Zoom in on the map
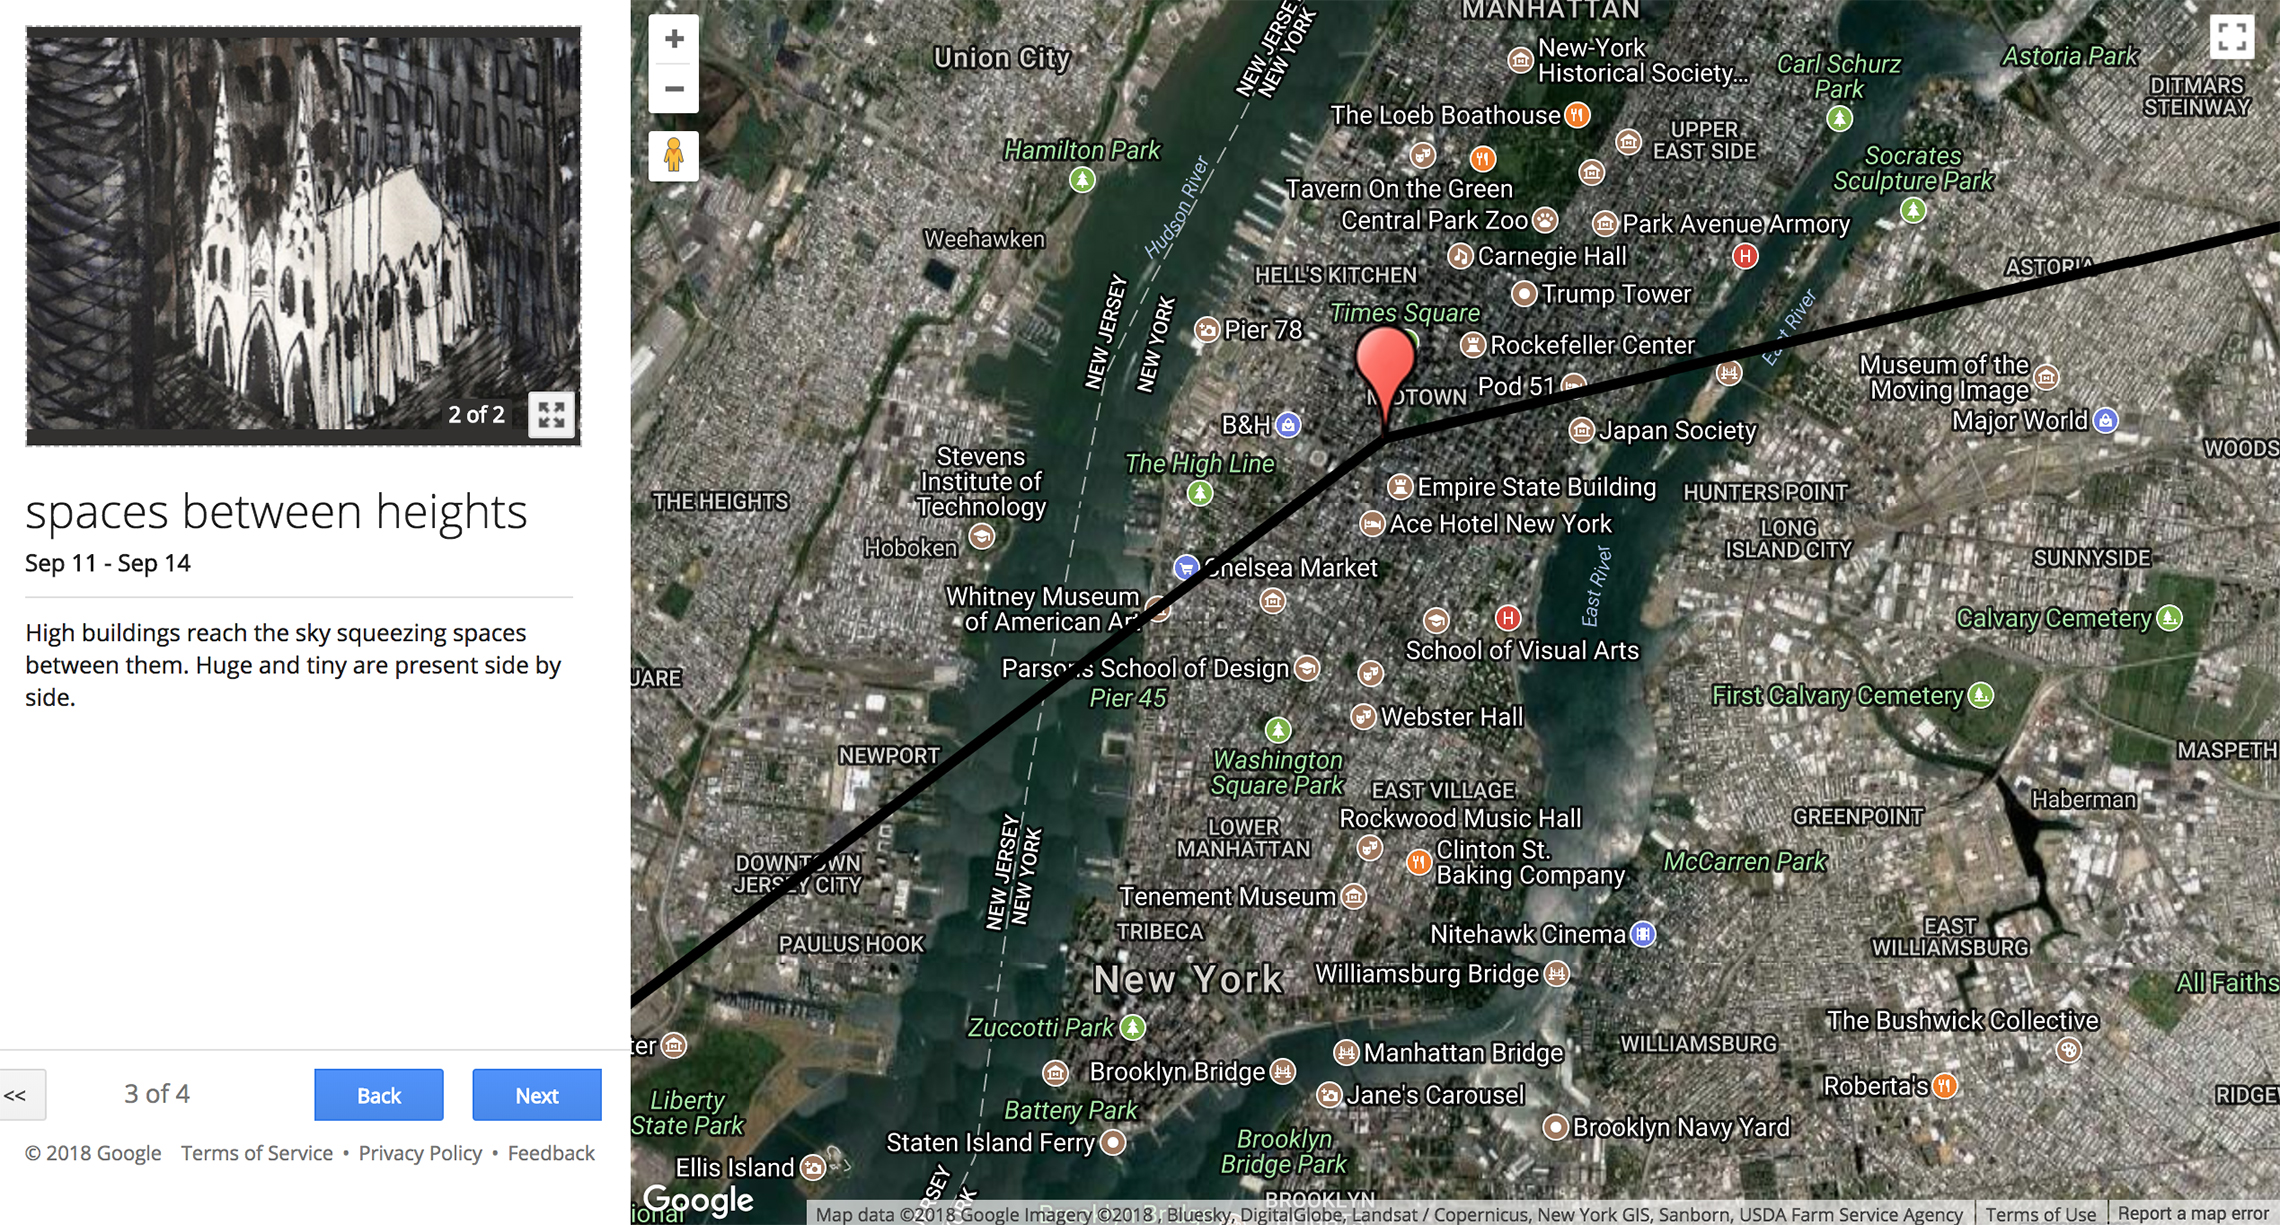The image size is (2280, 1225). [674, 39]
